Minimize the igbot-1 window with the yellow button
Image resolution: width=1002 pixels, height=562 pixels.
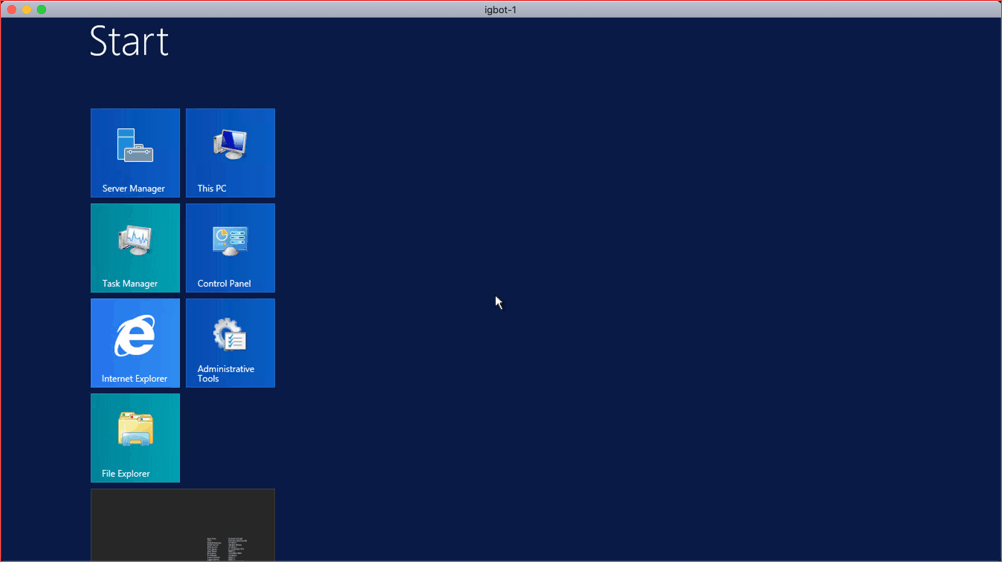click(26, 10)
